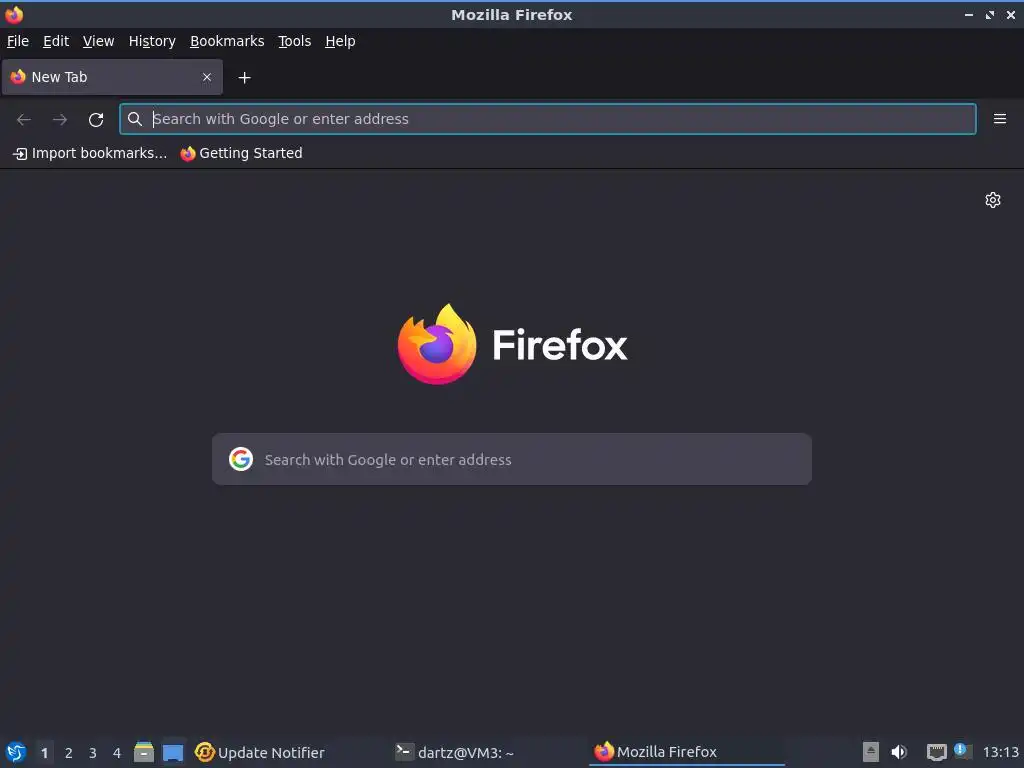The width and height of the screenshot is (1024, 768).
Task: Minimize the Firefox window
Action: point(969,14)
